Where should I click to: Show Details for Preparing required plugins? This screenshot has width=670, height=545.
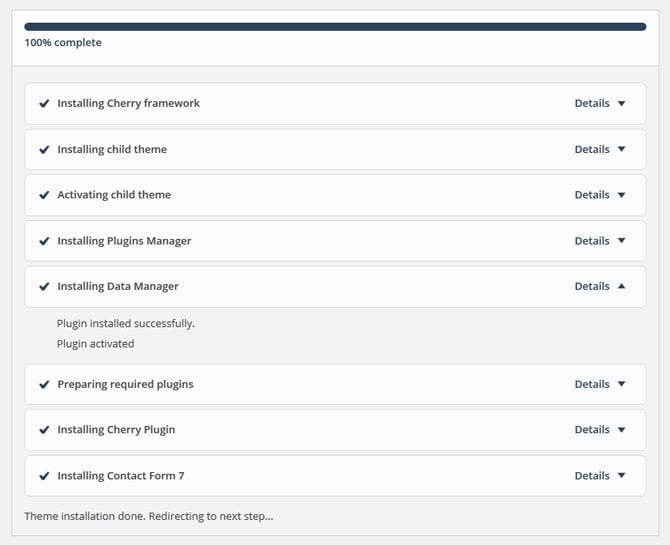click(592, 384)
